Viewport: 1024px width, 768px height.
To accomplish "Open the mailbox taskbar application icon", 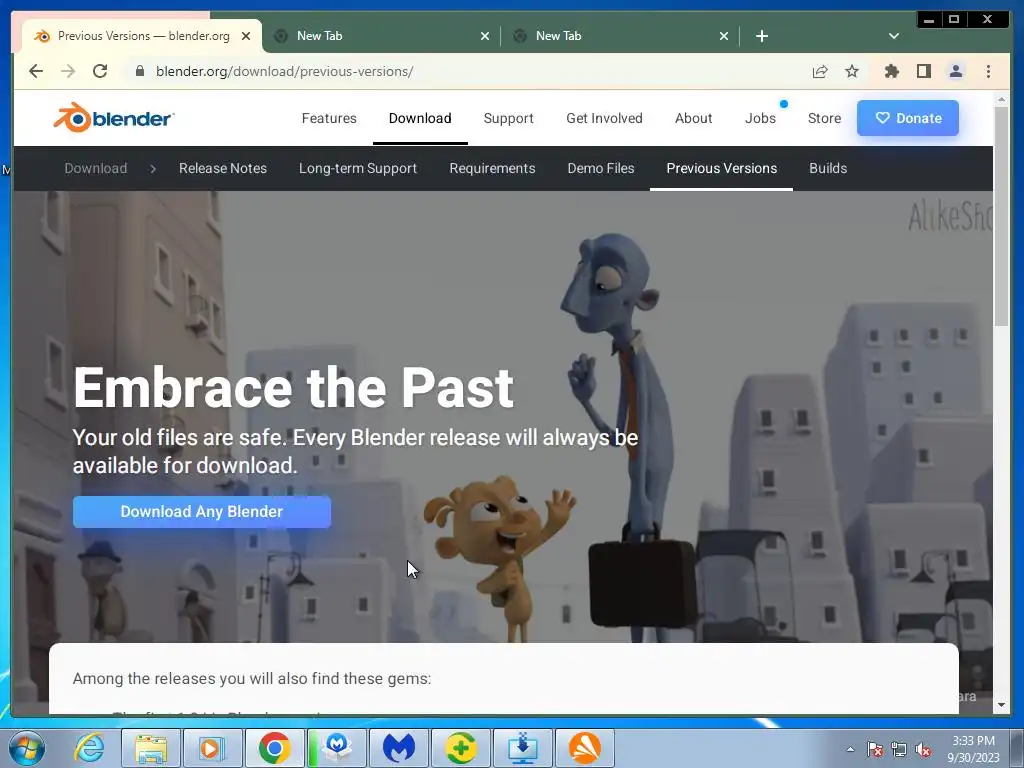I will (337, 748).
